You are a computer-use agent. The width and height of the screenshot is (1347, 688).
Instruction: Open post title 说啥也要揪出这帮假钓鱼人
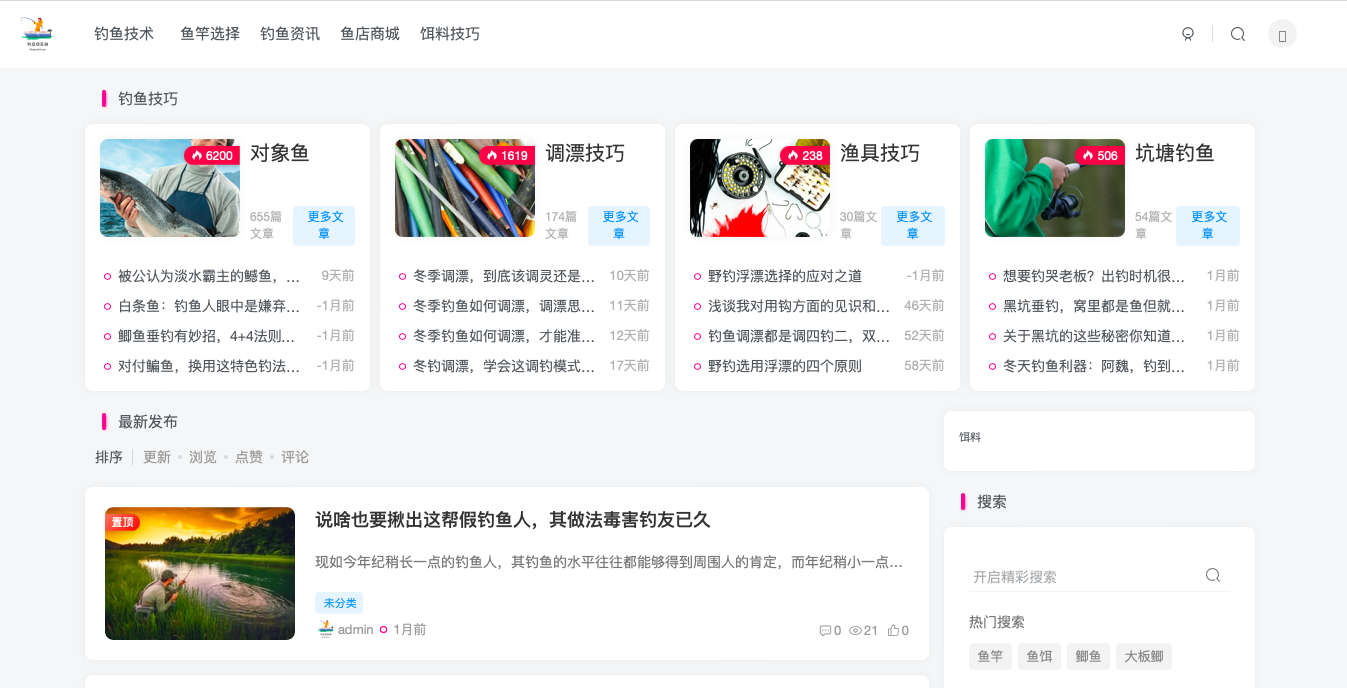(512, 520)
